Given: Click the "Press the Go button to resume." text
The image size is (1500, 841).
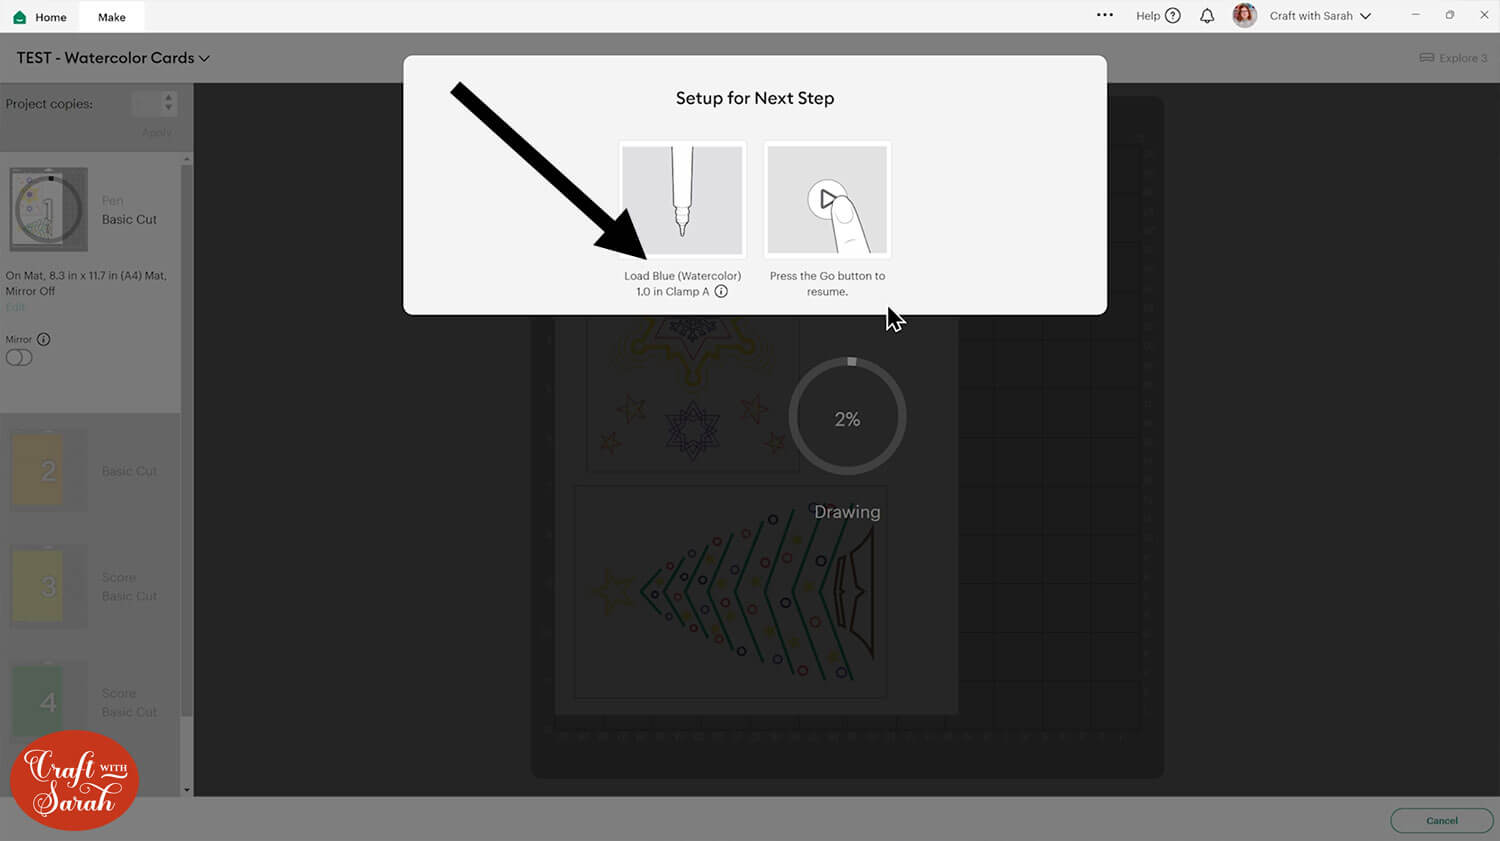Looking at the screenshot, I should point(827,284).
